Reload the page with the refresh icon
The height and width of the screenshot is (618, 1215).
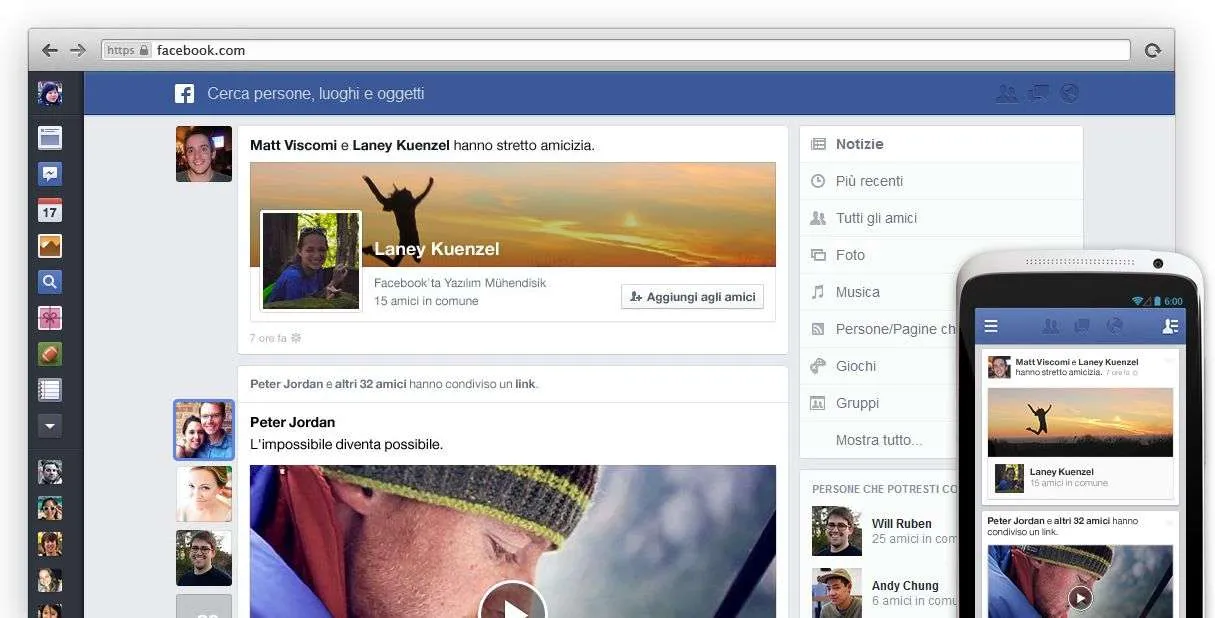(1153, 50)
